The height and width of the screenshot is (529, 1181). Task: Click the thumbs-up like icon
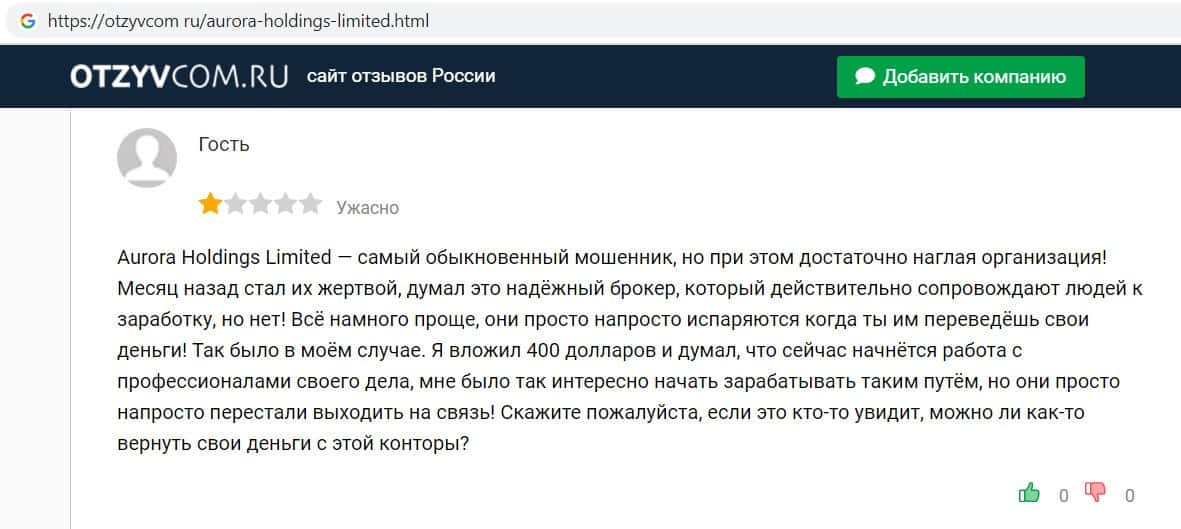1028,492
